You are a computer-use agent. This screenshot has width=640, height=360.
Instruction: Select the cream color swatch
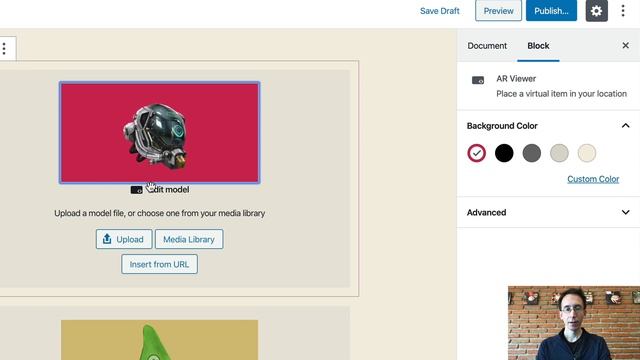click(587, 153)
